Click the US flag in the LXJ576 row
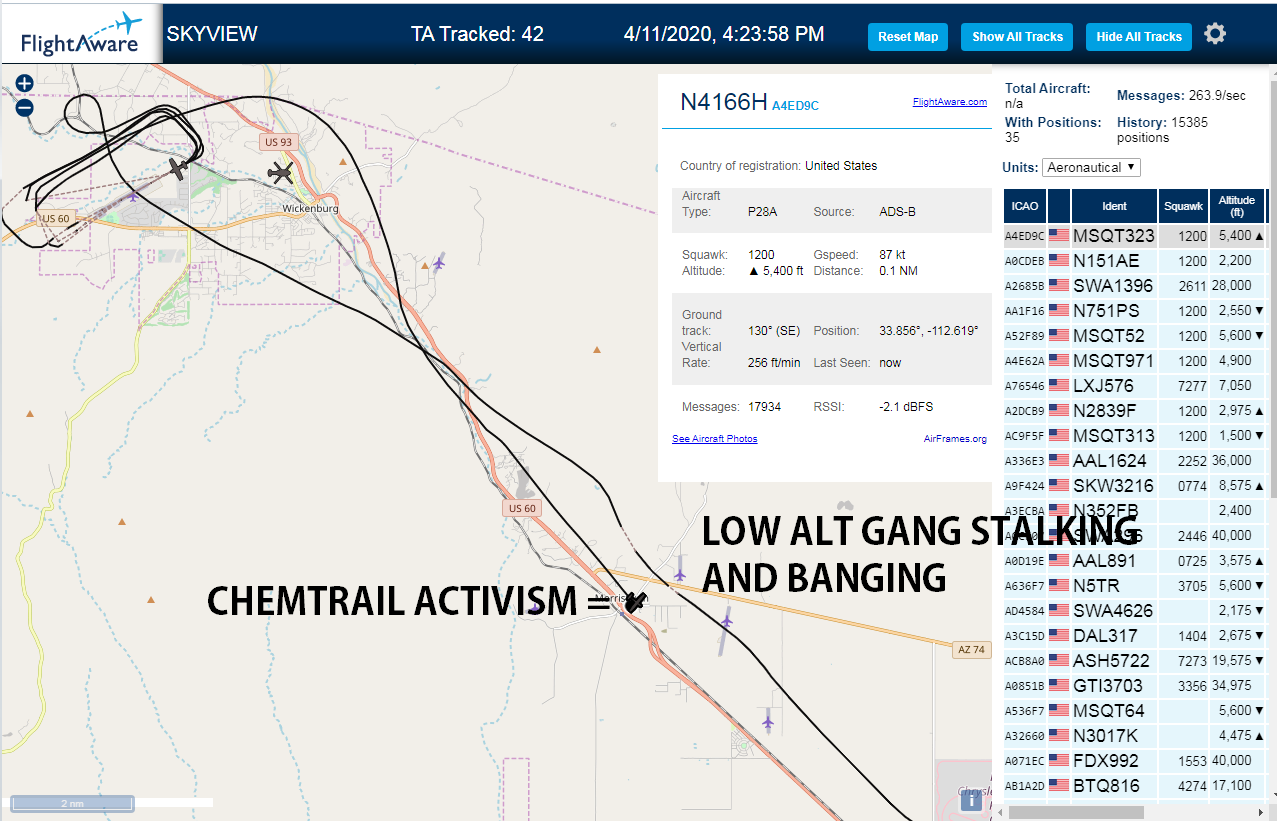This screenshot has height=821, width=1277. (x=1059, y=386)
